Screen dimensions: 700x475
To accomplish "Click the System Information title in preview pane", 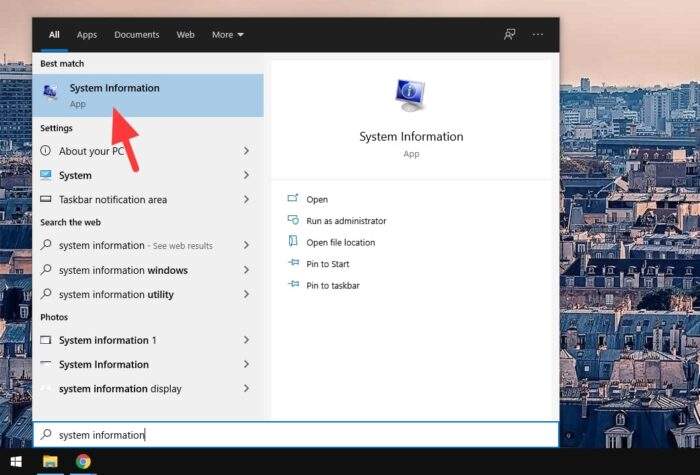I will (x=411, y=136).
